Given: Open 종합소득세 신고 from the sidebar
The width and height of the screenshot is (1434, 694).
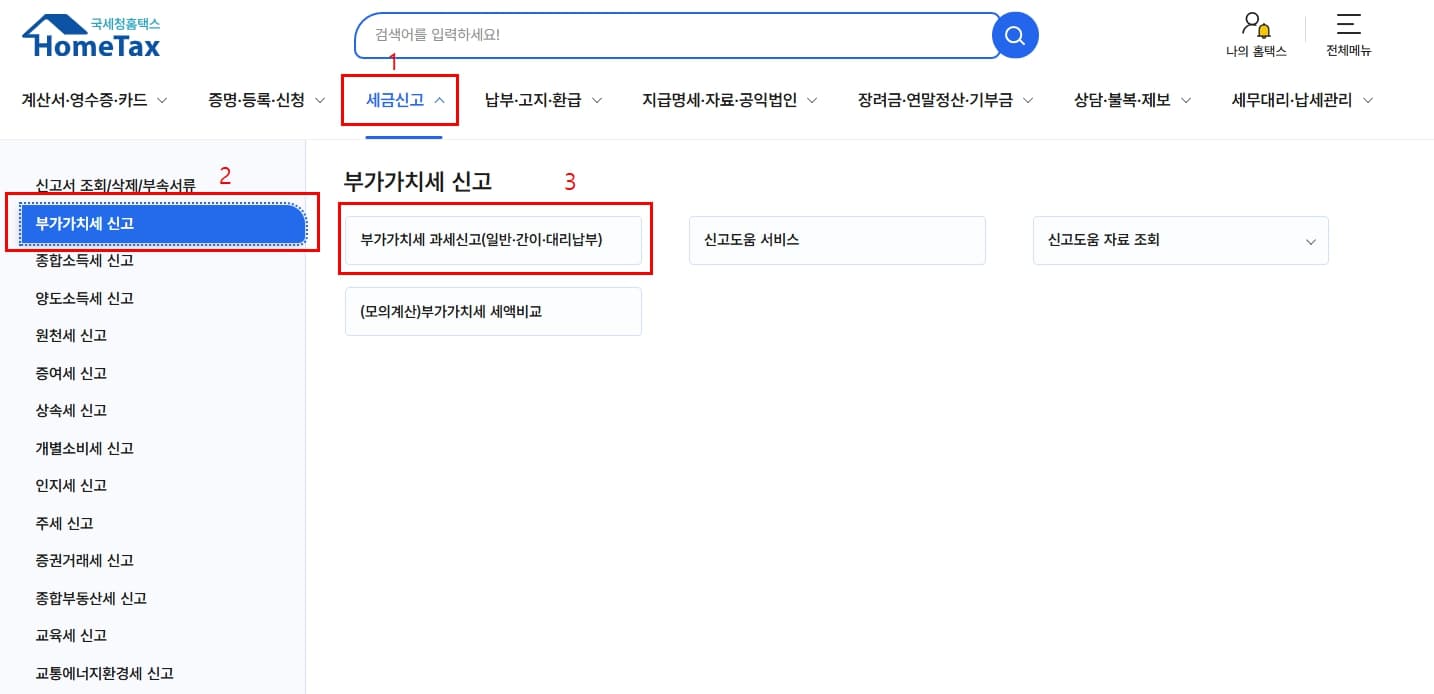Looking at the screenshot, I should click(84, 260).
